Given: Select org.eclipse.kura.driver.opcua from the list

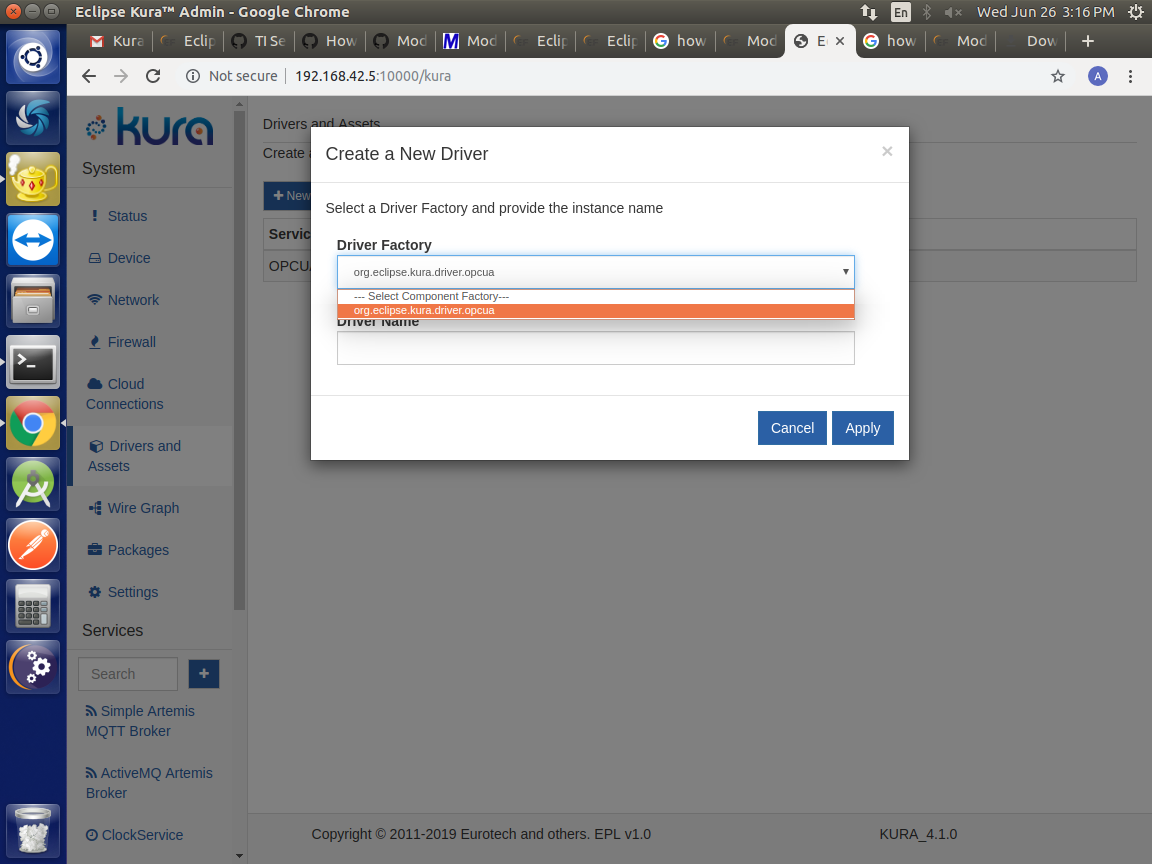Looking at the screenshot, I should click(596, 311).
